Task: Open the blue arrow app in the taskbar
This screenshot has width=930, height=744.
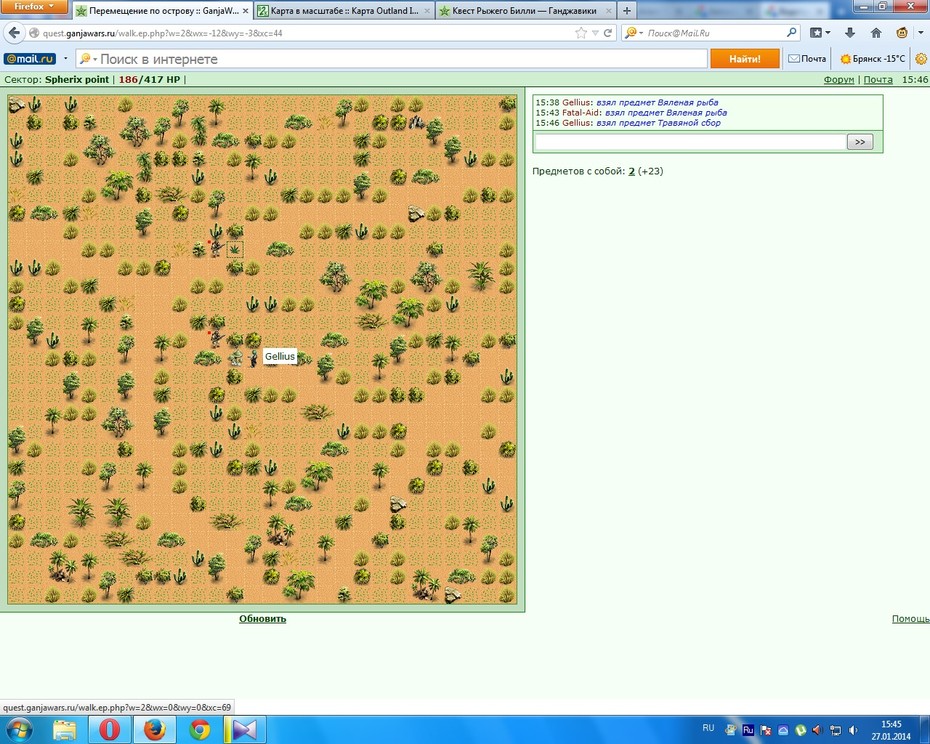Action: (x=244, y=730)
